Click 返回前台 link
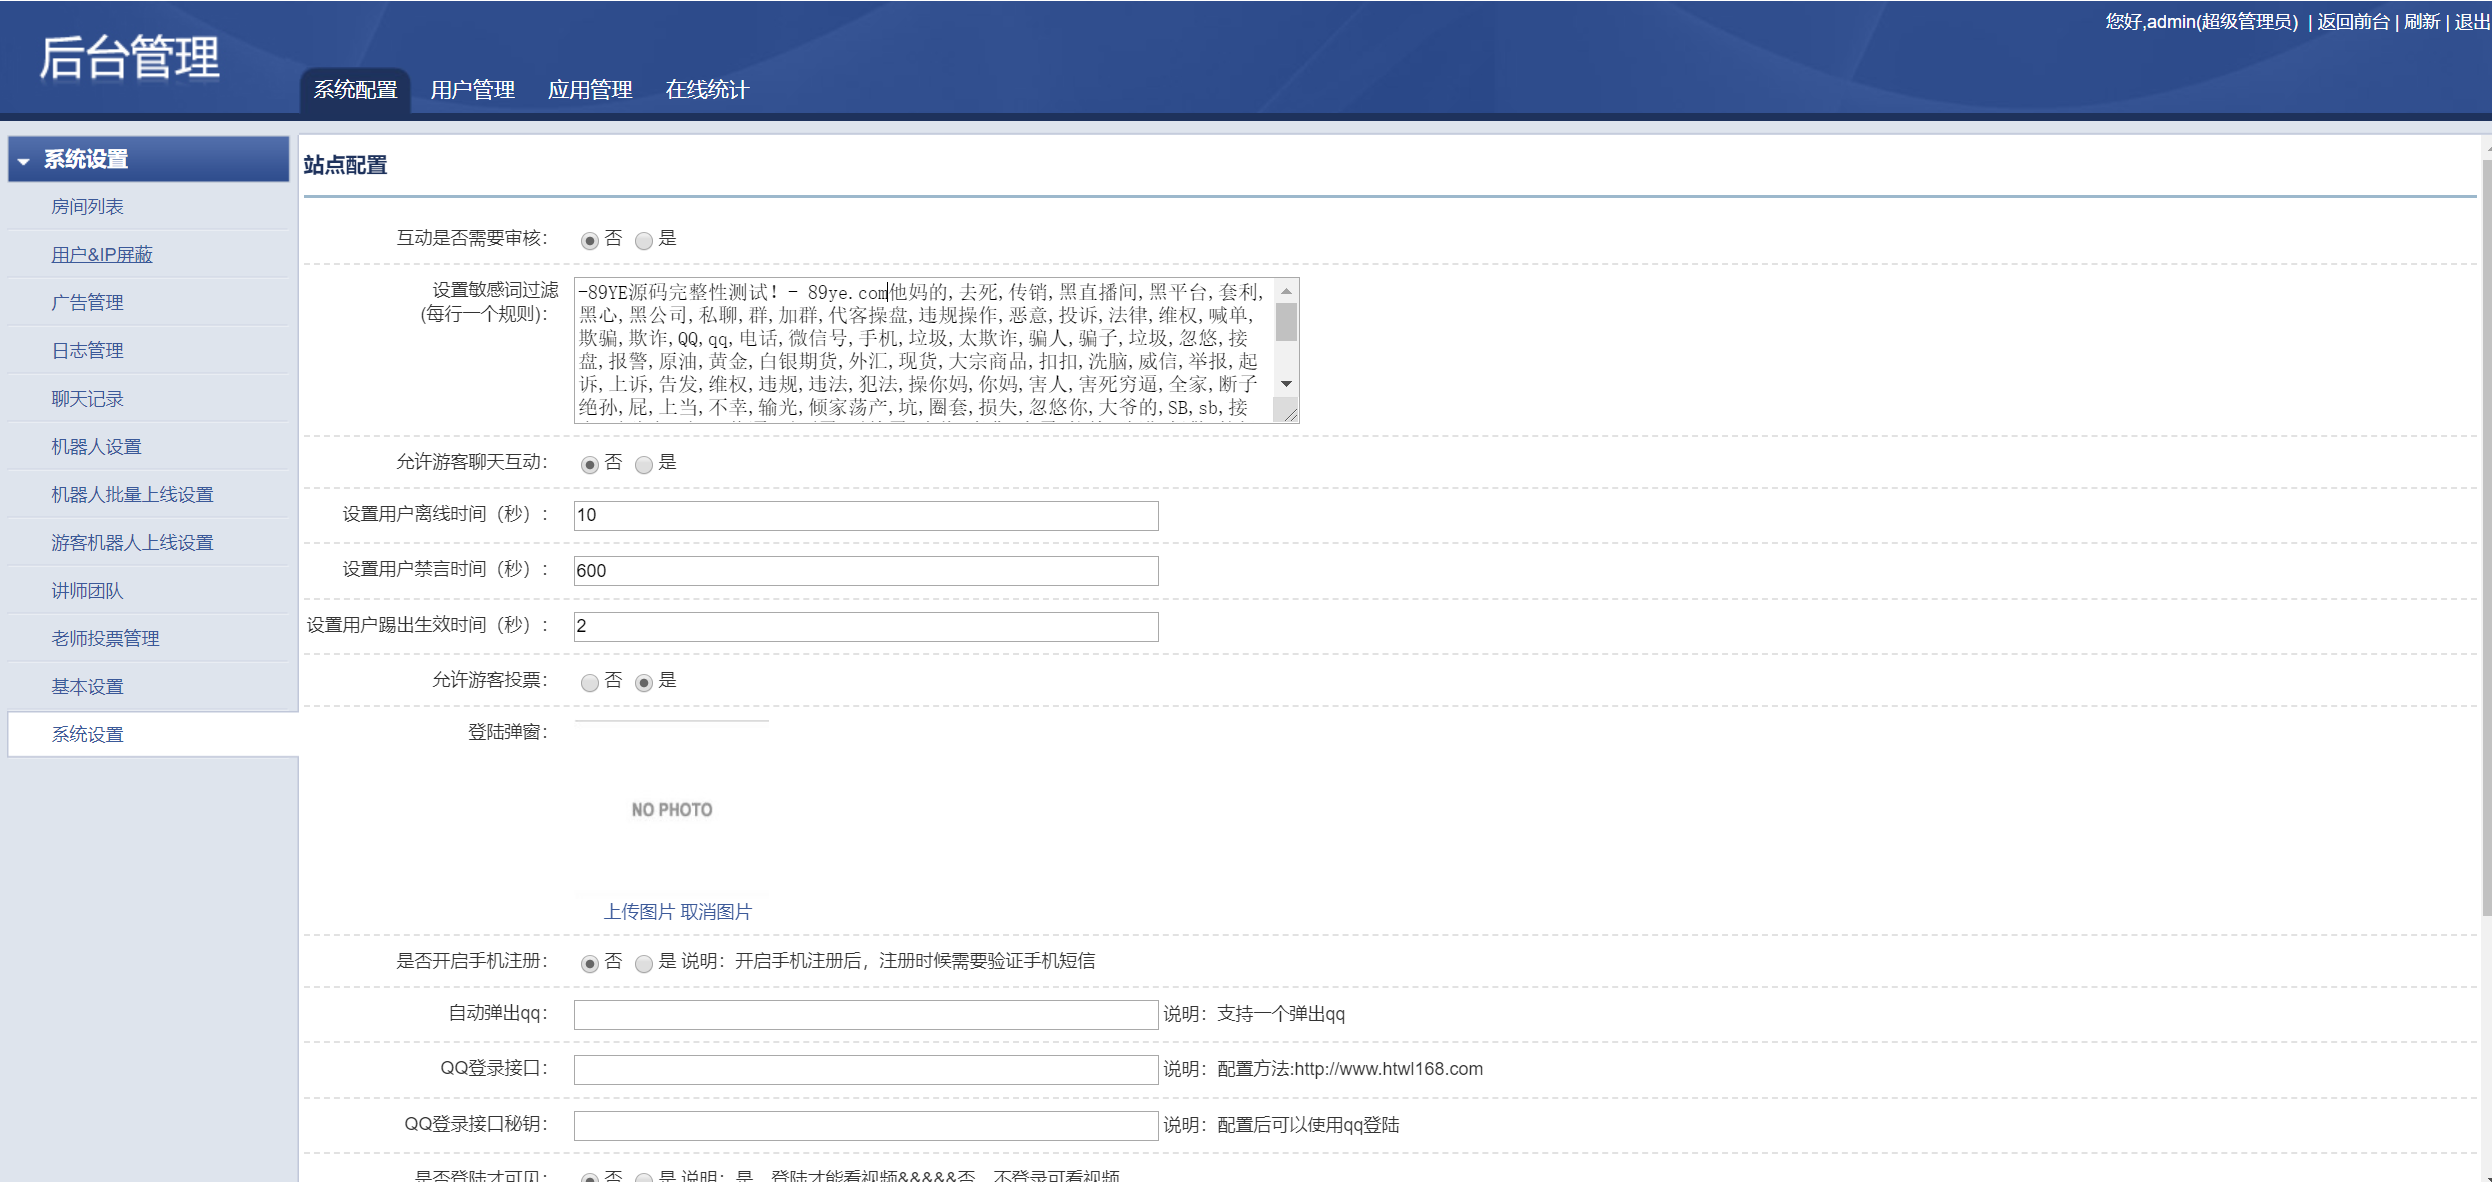2492x1182 pixels. click(2353, 22)
